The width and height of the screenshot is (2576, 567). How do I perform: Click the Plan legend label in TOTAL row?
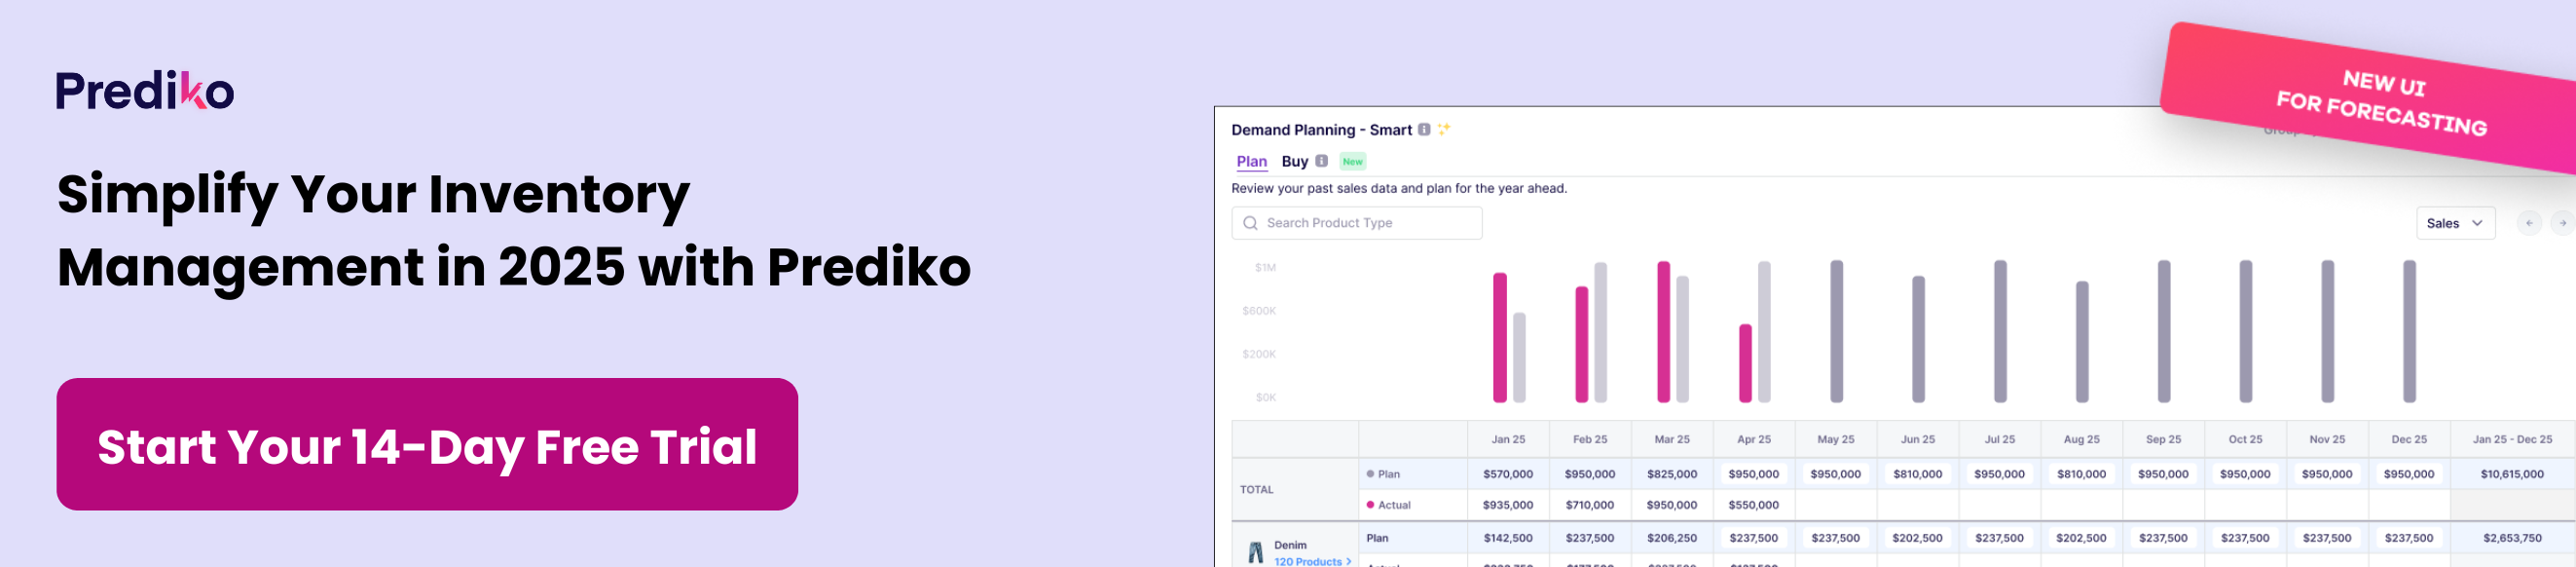point(1388,474)
